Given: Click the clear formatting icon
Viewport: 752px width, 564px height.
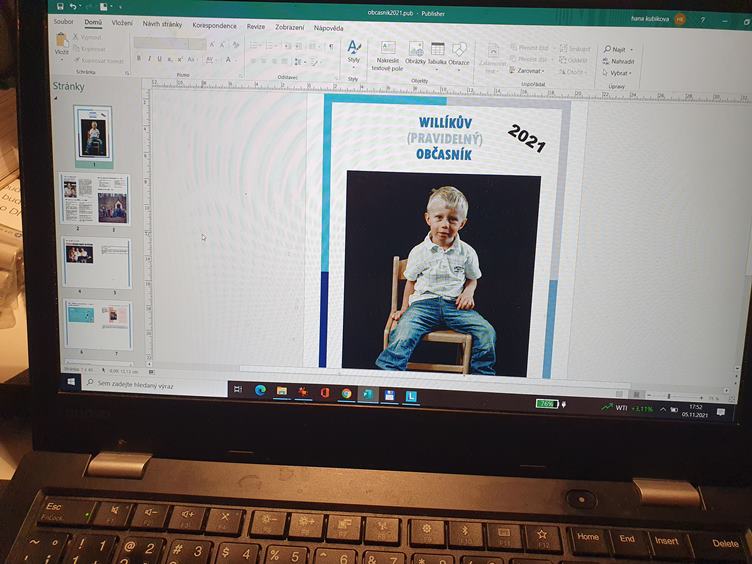Looking at the screenshot, I should click(235, 45).
